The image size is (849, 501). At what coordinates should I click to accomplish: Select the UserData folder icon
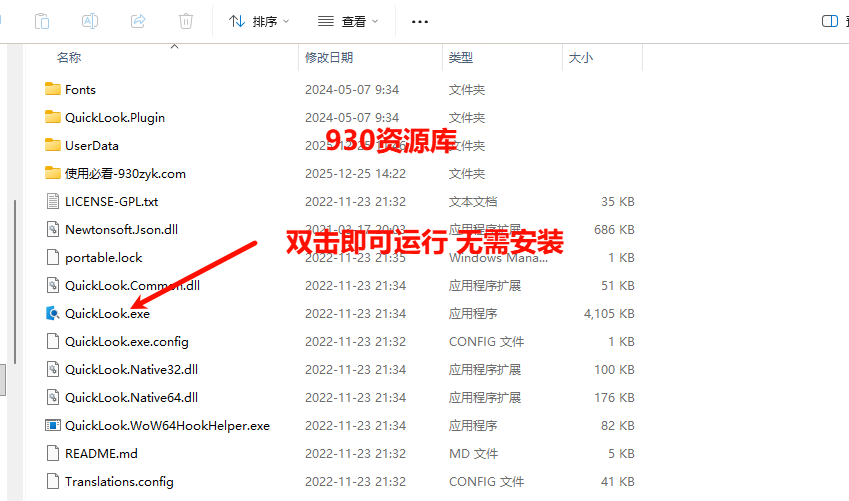(53, 145)
